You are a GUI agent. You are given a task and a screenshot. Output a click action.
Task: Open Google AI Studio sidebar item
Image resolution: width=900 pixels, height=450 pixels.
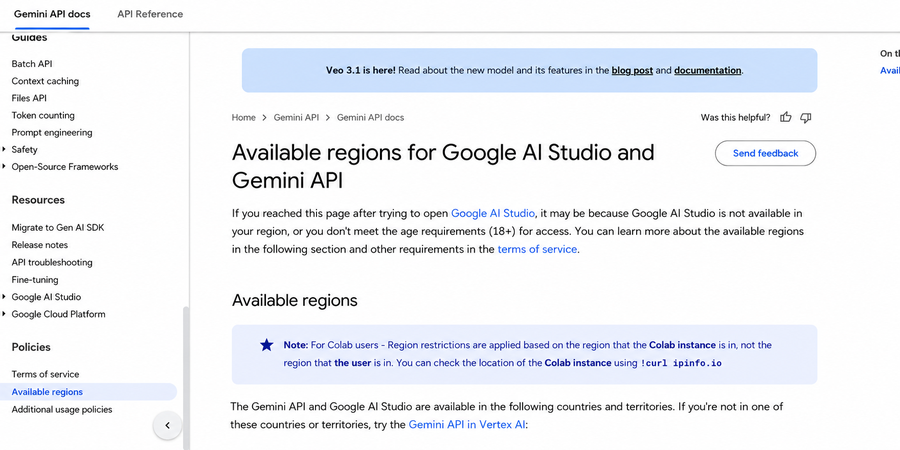[46, 297]
